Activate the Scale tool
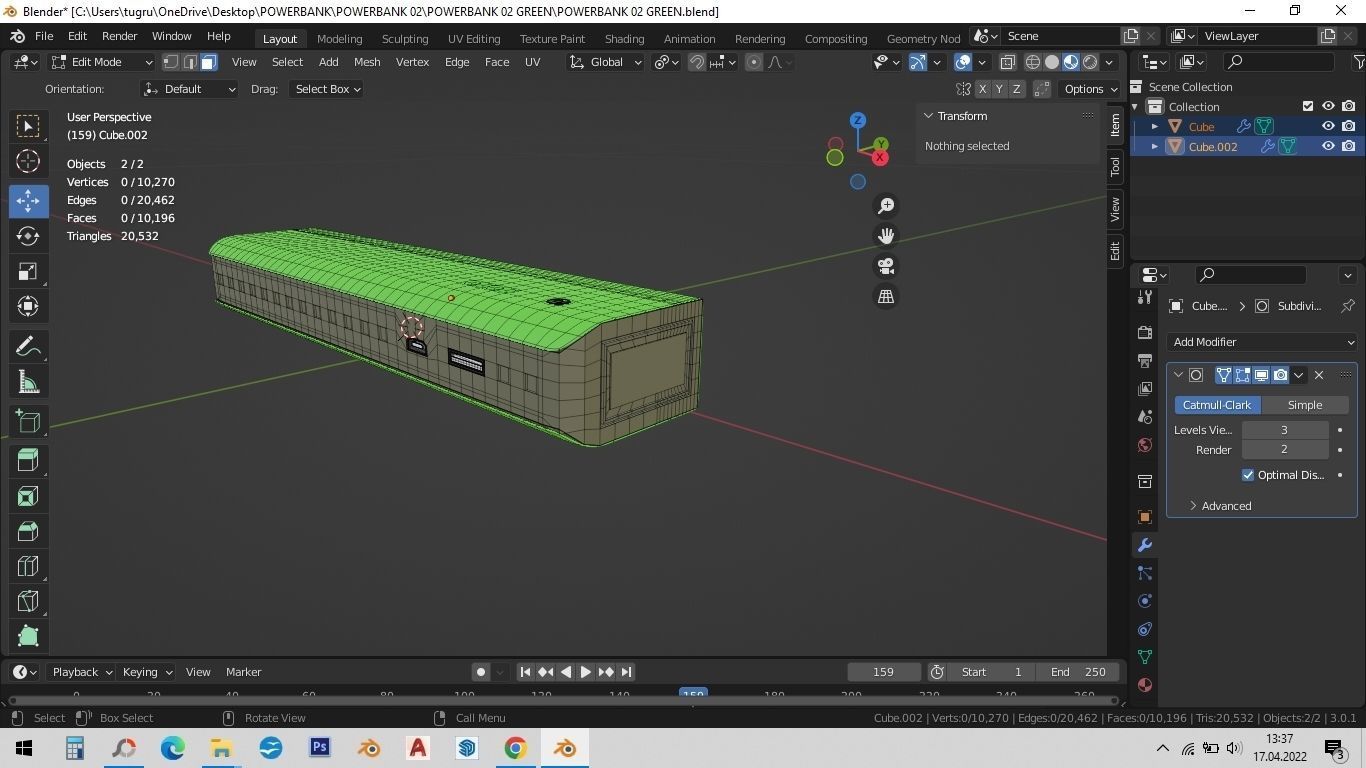Screen dimensions: 1366x768 click(28, 272)
